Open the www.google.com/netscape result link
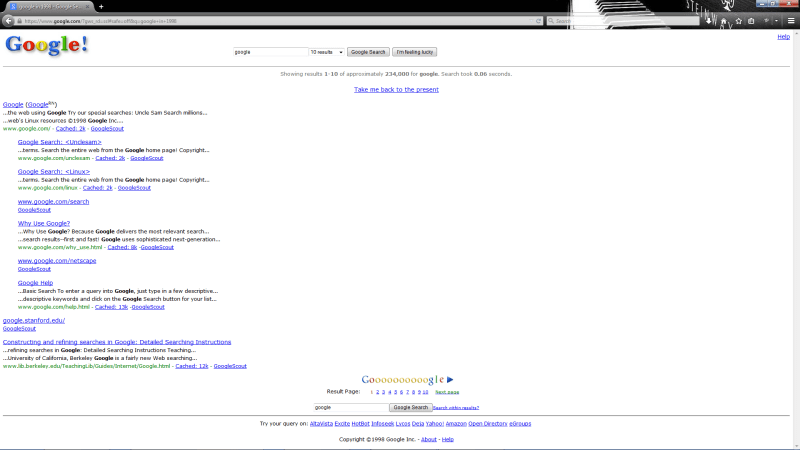 pos(57,261)
